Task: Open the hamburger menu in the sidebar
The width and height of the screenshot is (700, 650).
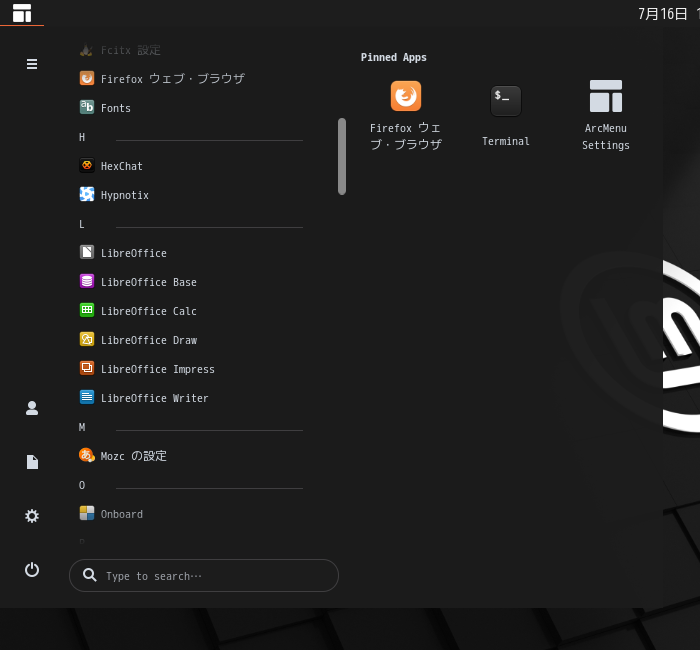Action: click(x=32, y=64)
